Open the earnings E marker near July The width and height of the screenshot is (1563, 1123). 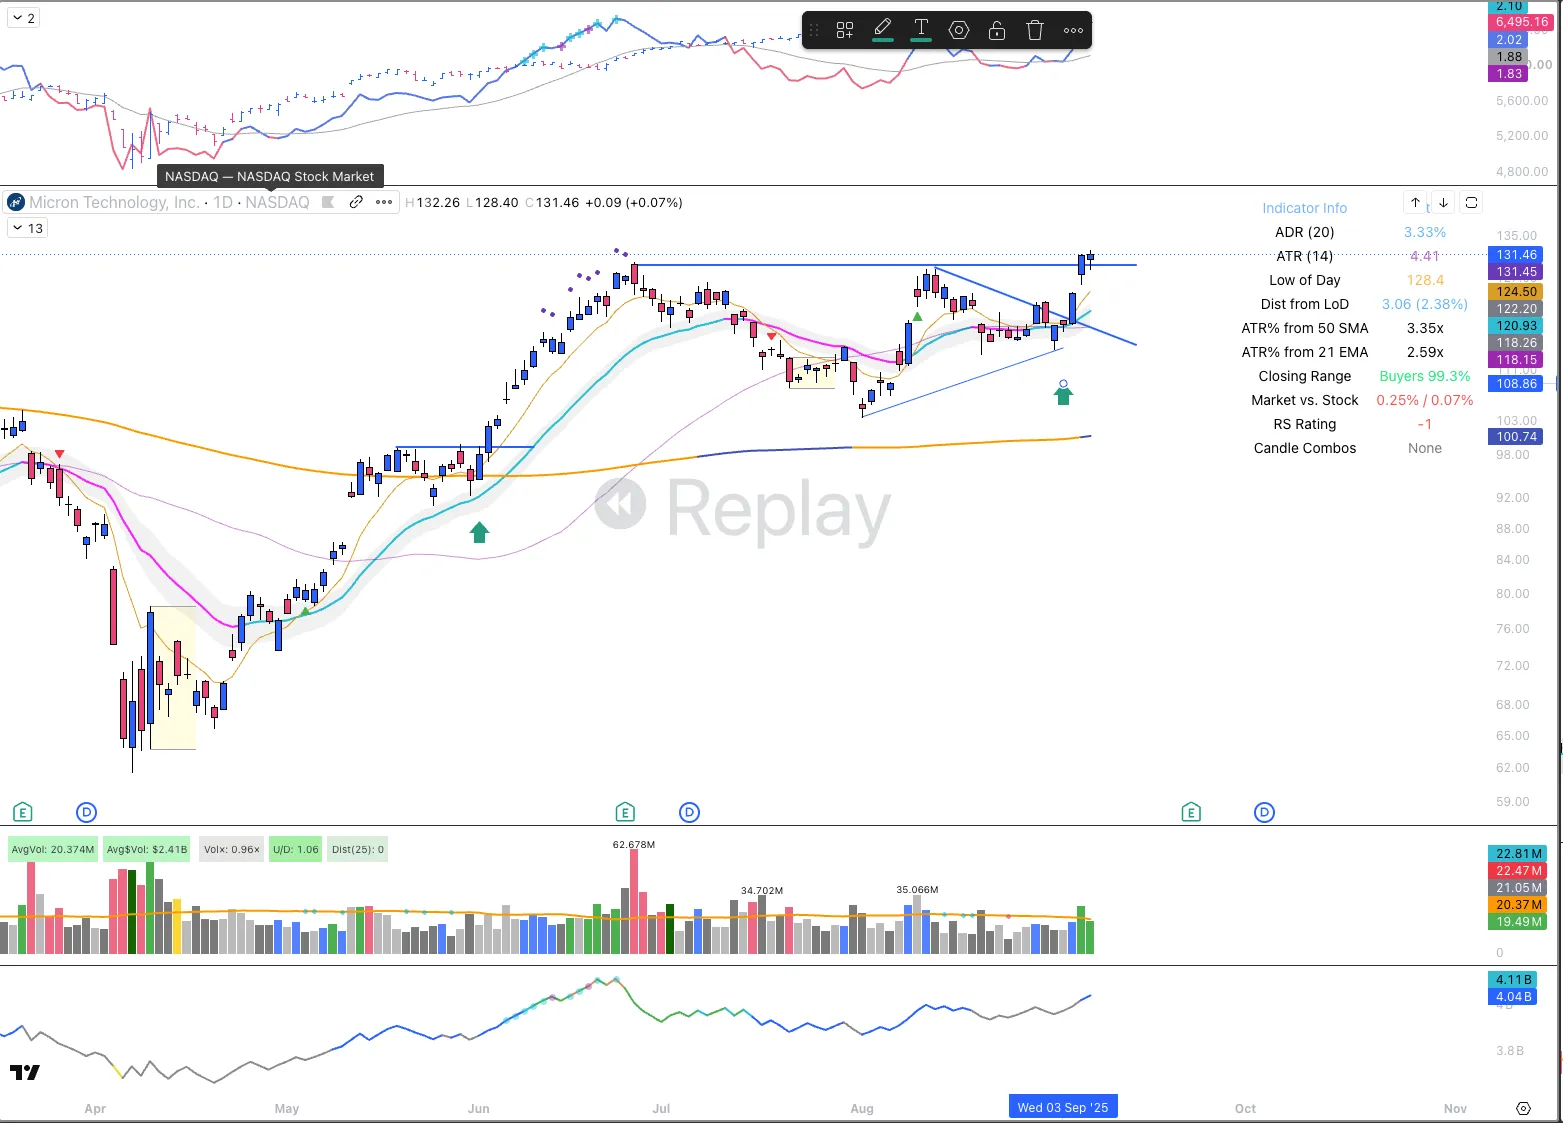click(625, 811)
